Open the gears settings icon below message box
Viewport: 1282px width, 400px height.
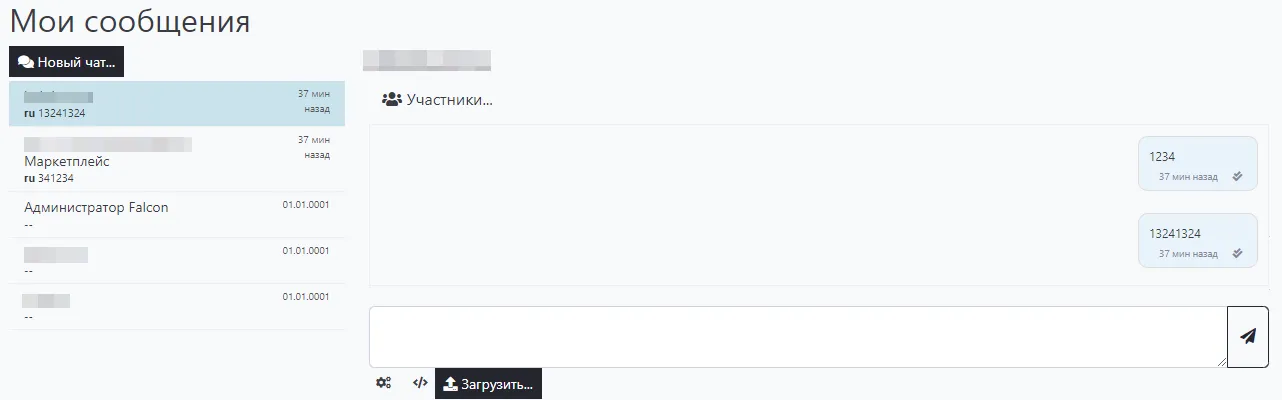point(383,383)
